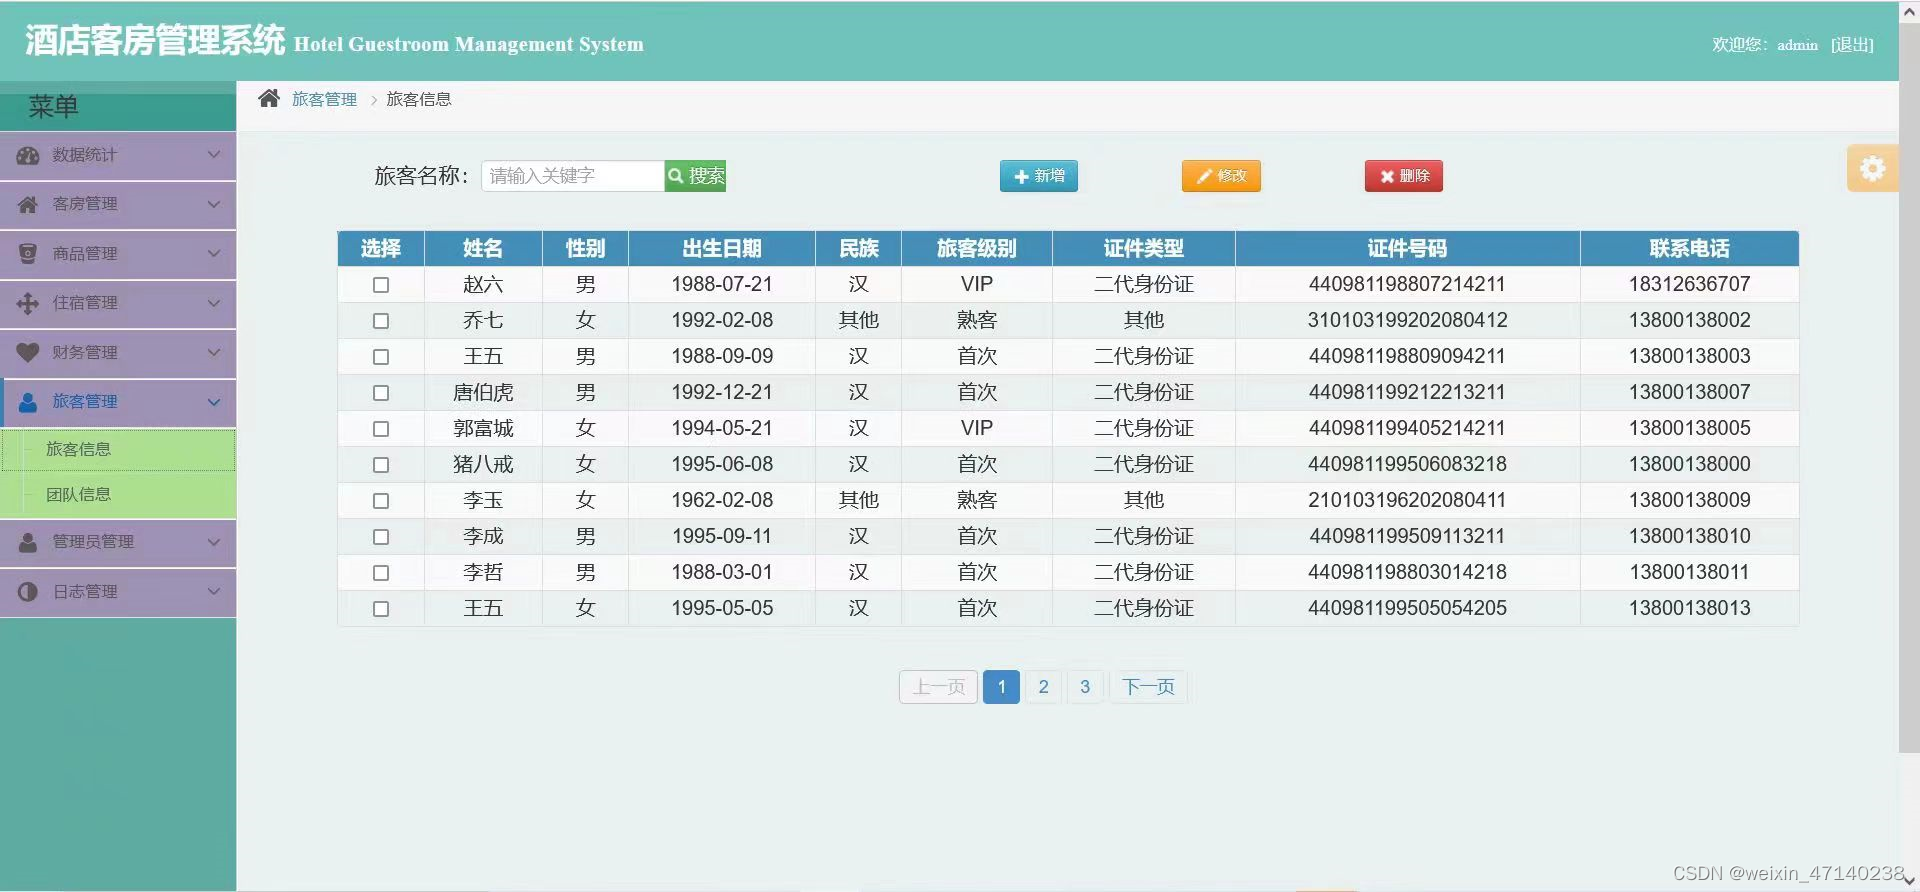Expand the 住宿管理 menu chevron
1920x892 pixels.
tap(213, 302)
